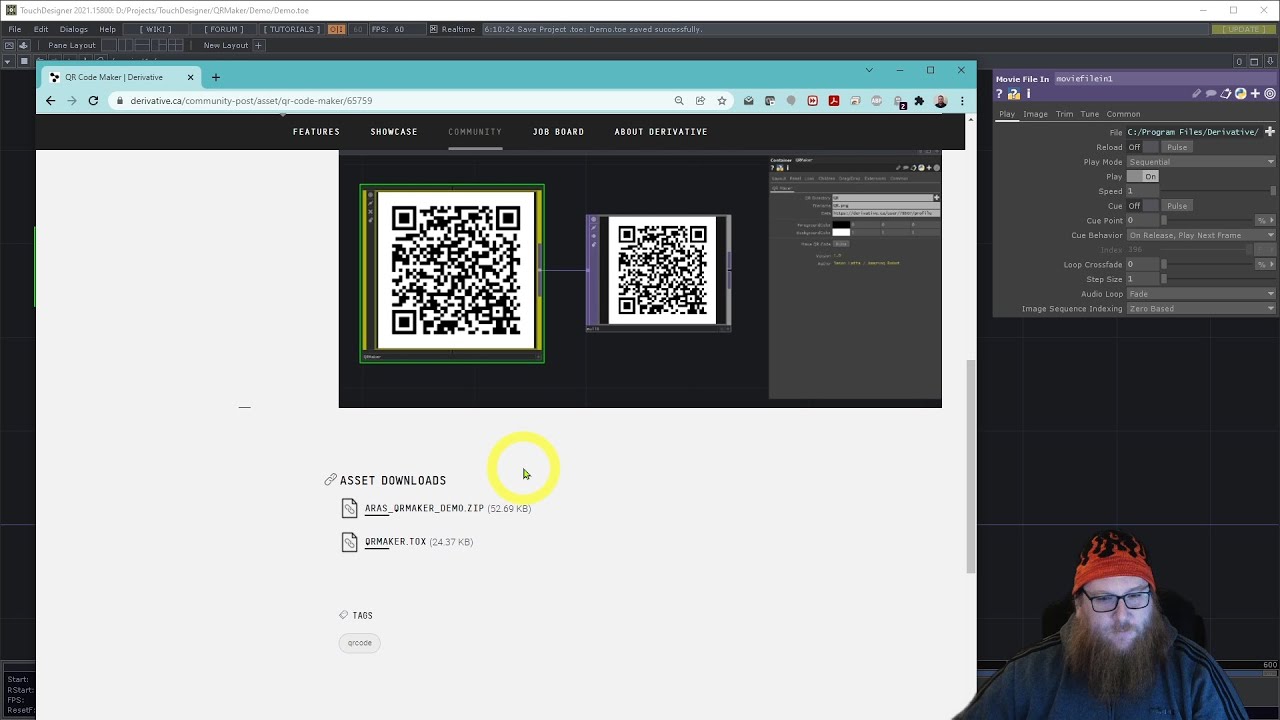Image resolution: width=1280 pixels, height=720 pixels.
Task: Open the File menu
Action: point(15,29)
